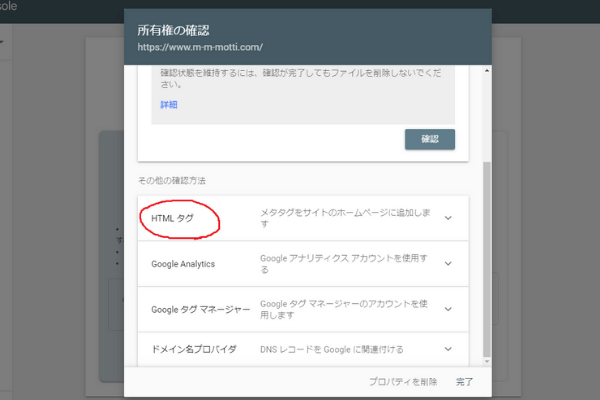
Task: Expand the HTML タグ chevron
Action: tap(448, 218)
